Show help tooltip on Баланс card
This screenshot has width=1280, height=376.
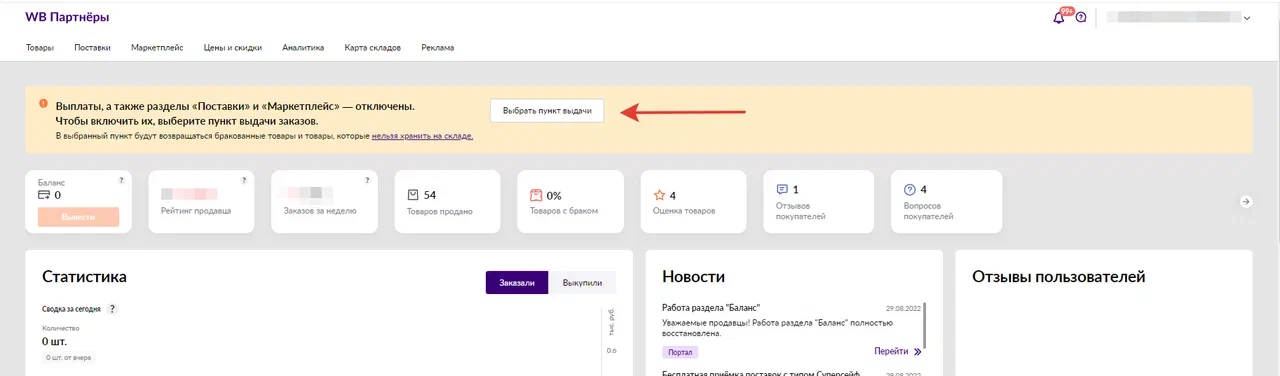(x=121, y=180)
